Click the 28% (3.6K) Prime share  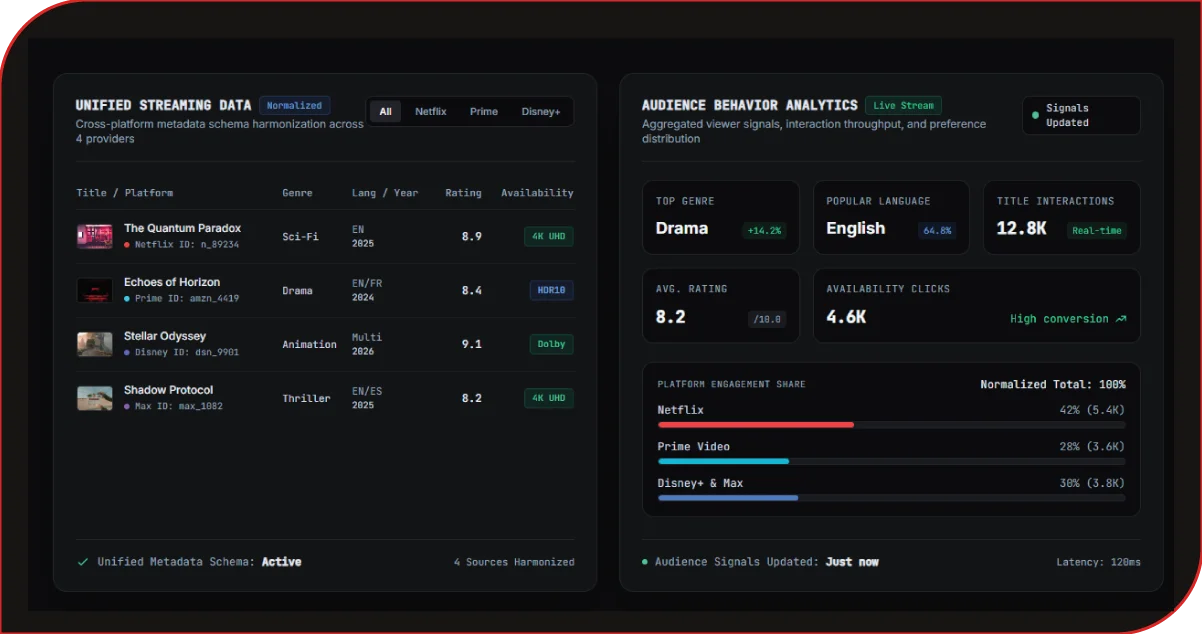pos(1092,447)
